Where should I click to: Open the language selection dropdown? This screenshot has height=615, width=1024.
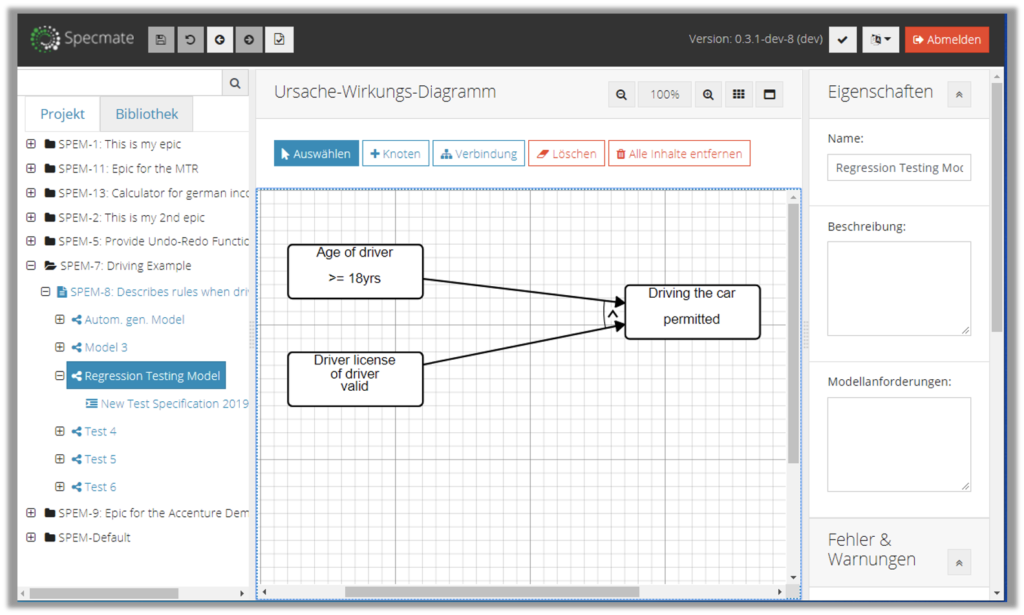coord(880,39)
